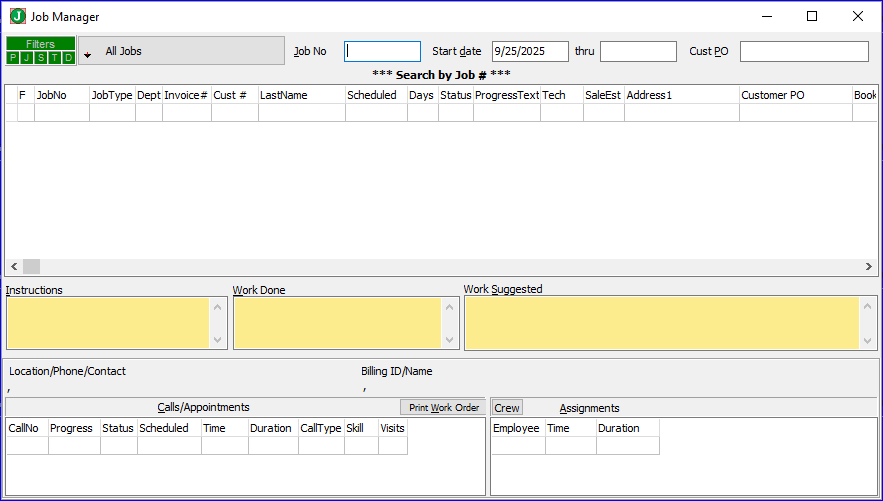Click the Time column header in Assignments
The image size is (883, 501).
coord(571,428)
